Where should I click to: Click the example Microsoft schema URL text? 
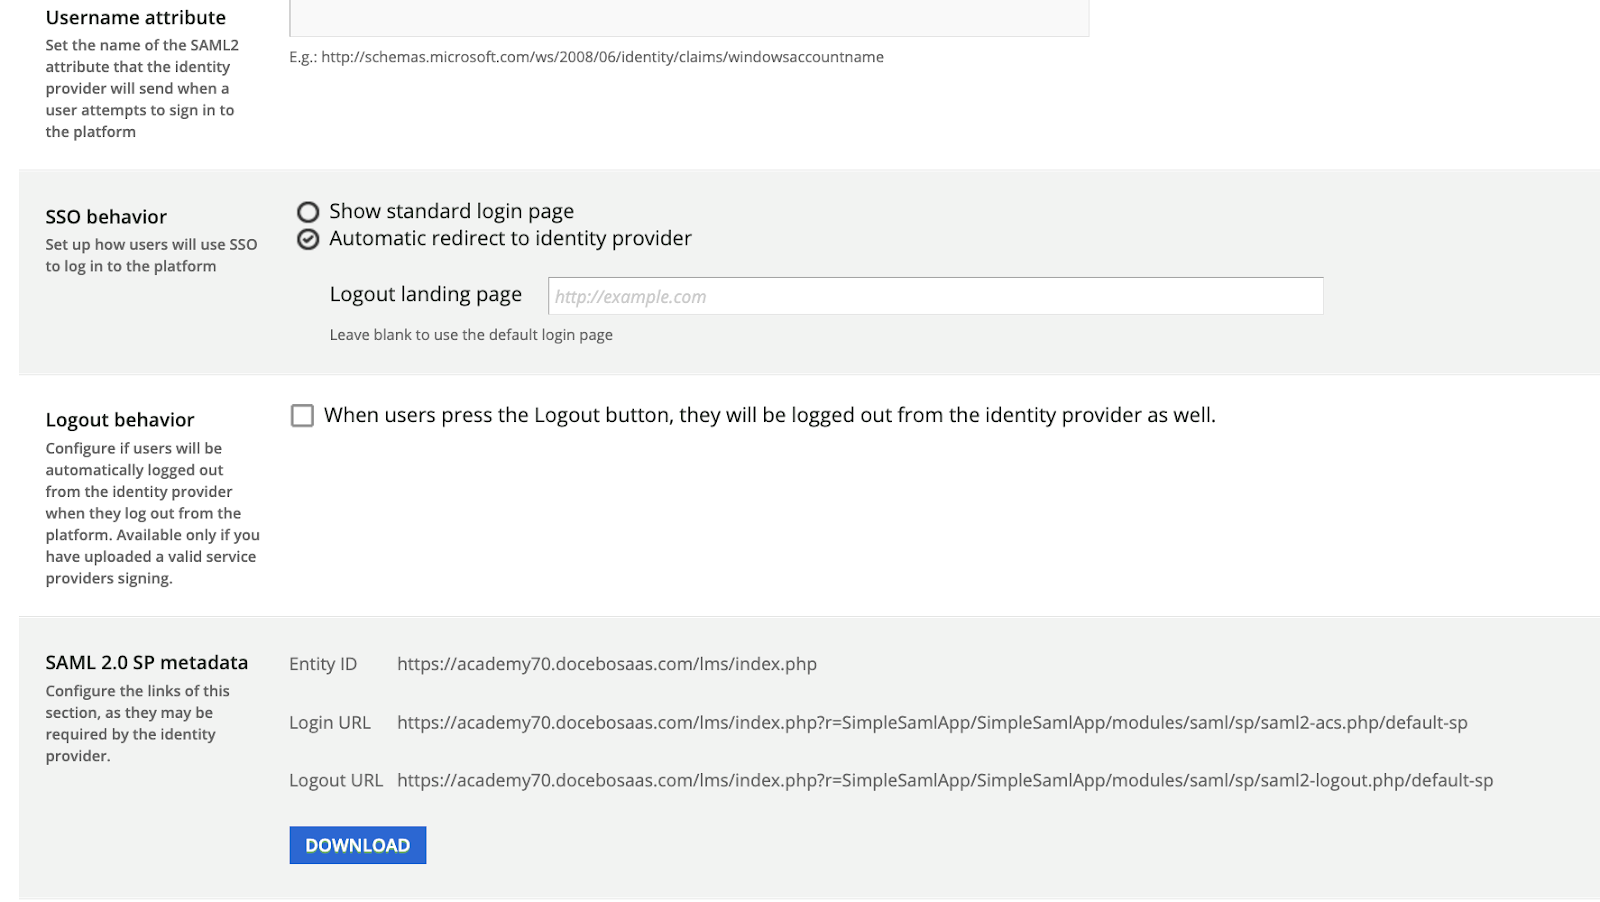click(x=602, y=57)
